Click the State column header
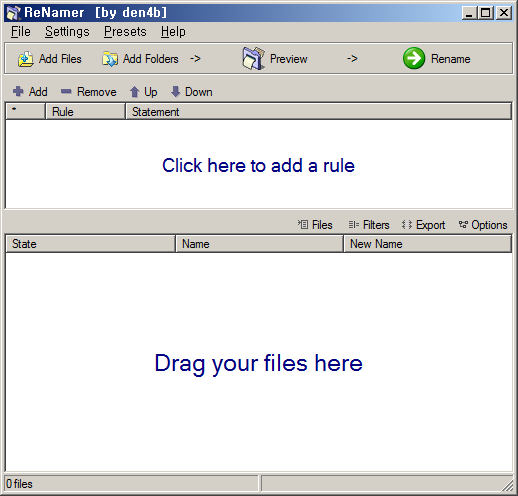Screen dimensions: 518x496 (x=91, y=244)
